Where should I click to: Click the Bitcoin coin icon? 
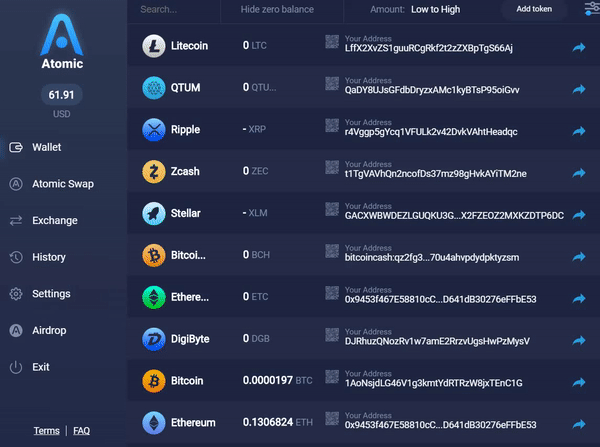(154, 381)
